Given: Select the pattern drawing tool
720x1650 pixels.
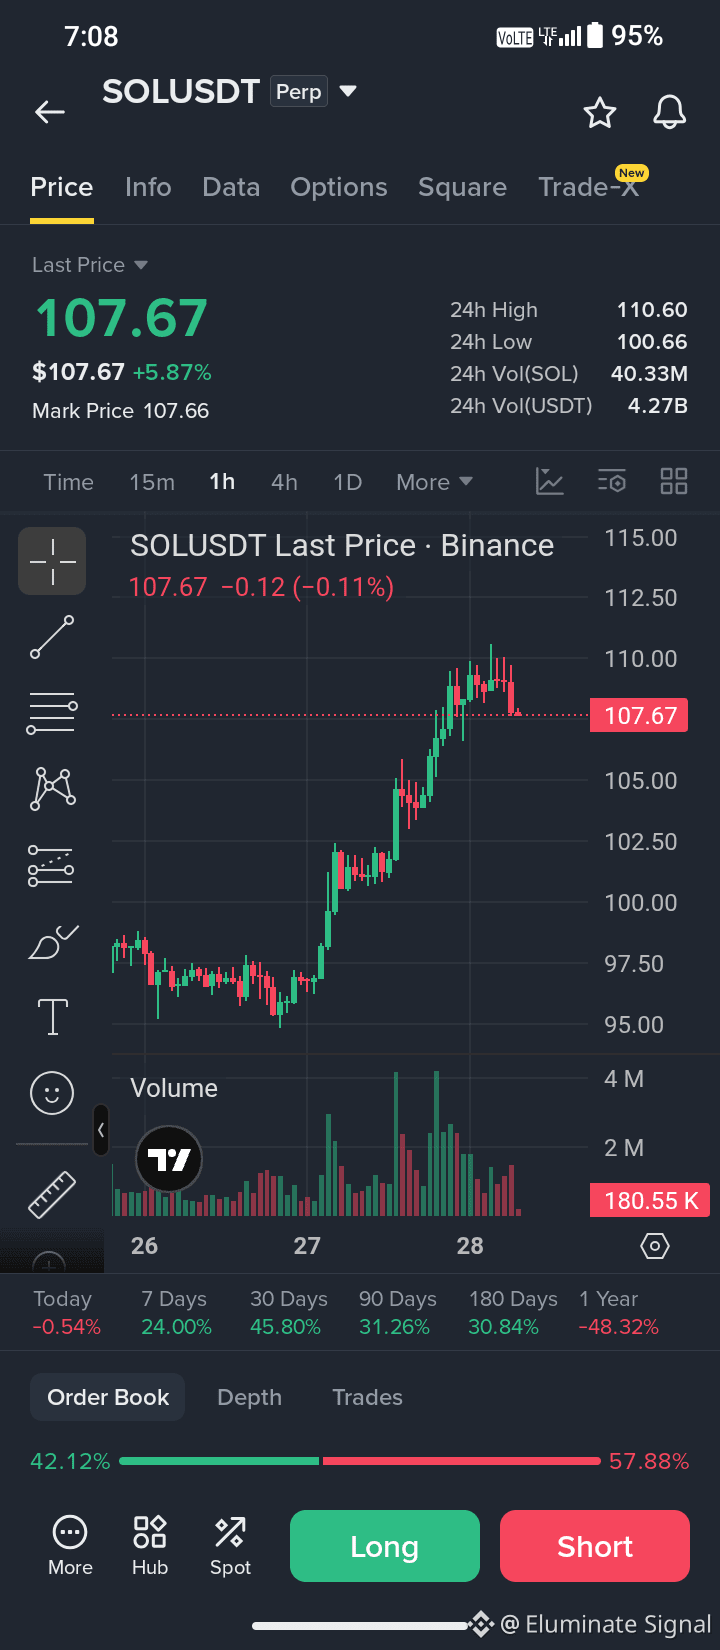Looking at the screenshot, I should point(53,788).
